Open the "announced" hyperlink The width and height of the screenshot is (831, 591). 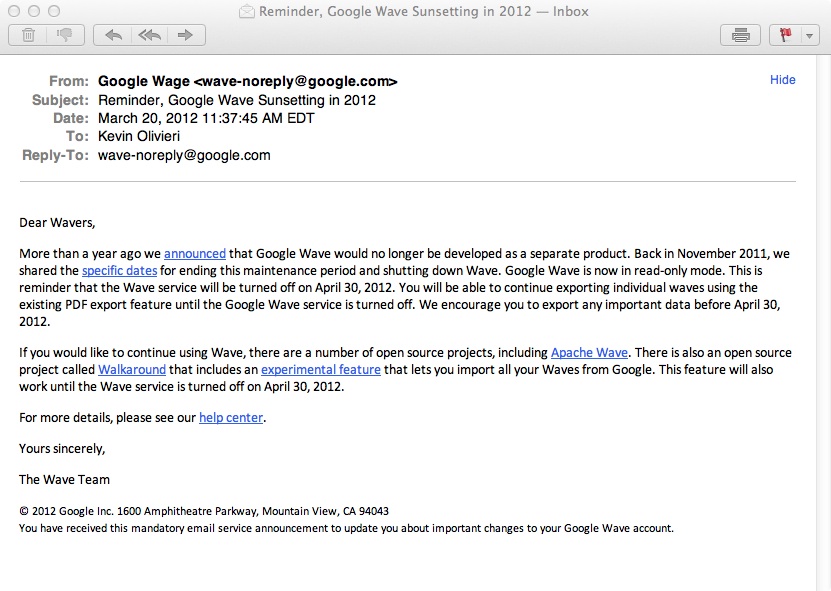point(195,254)
